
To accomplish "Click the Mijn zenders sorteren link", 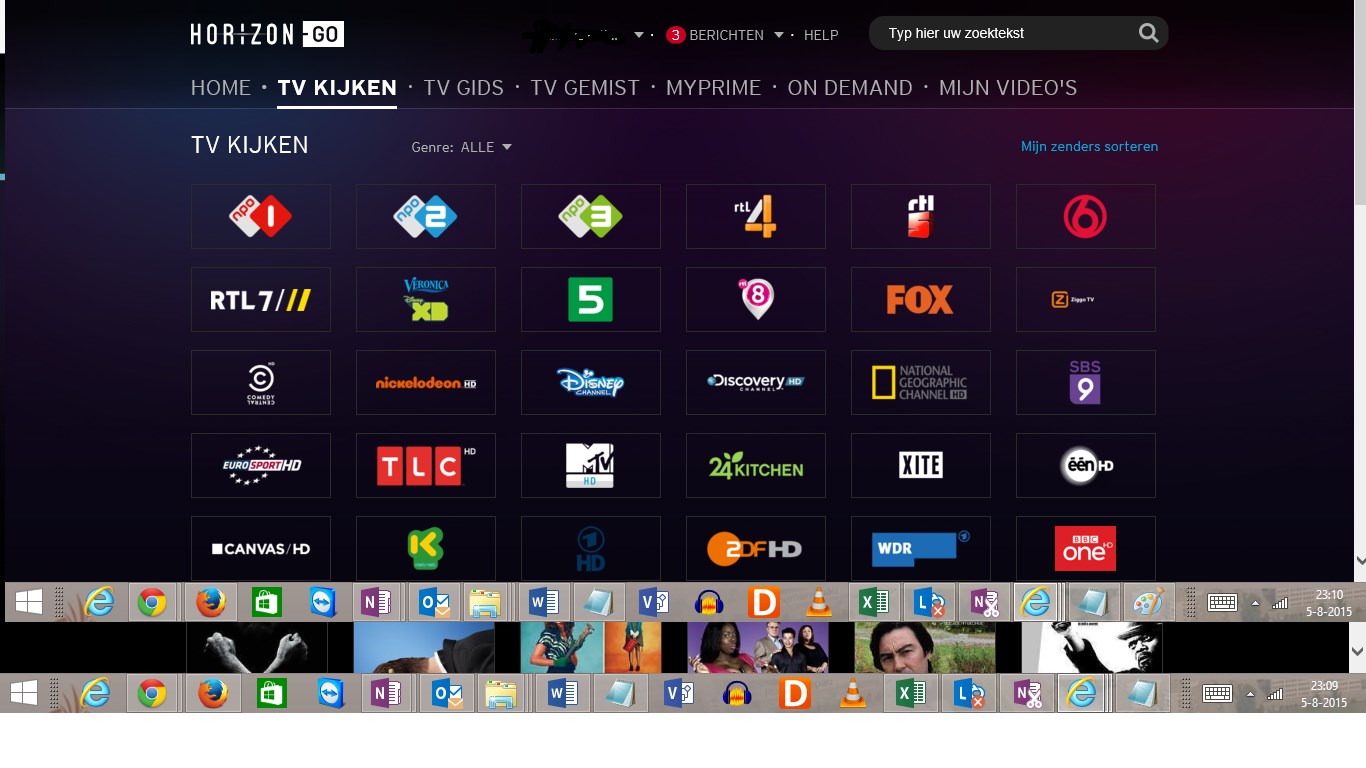I will (x=1088, y=146).
